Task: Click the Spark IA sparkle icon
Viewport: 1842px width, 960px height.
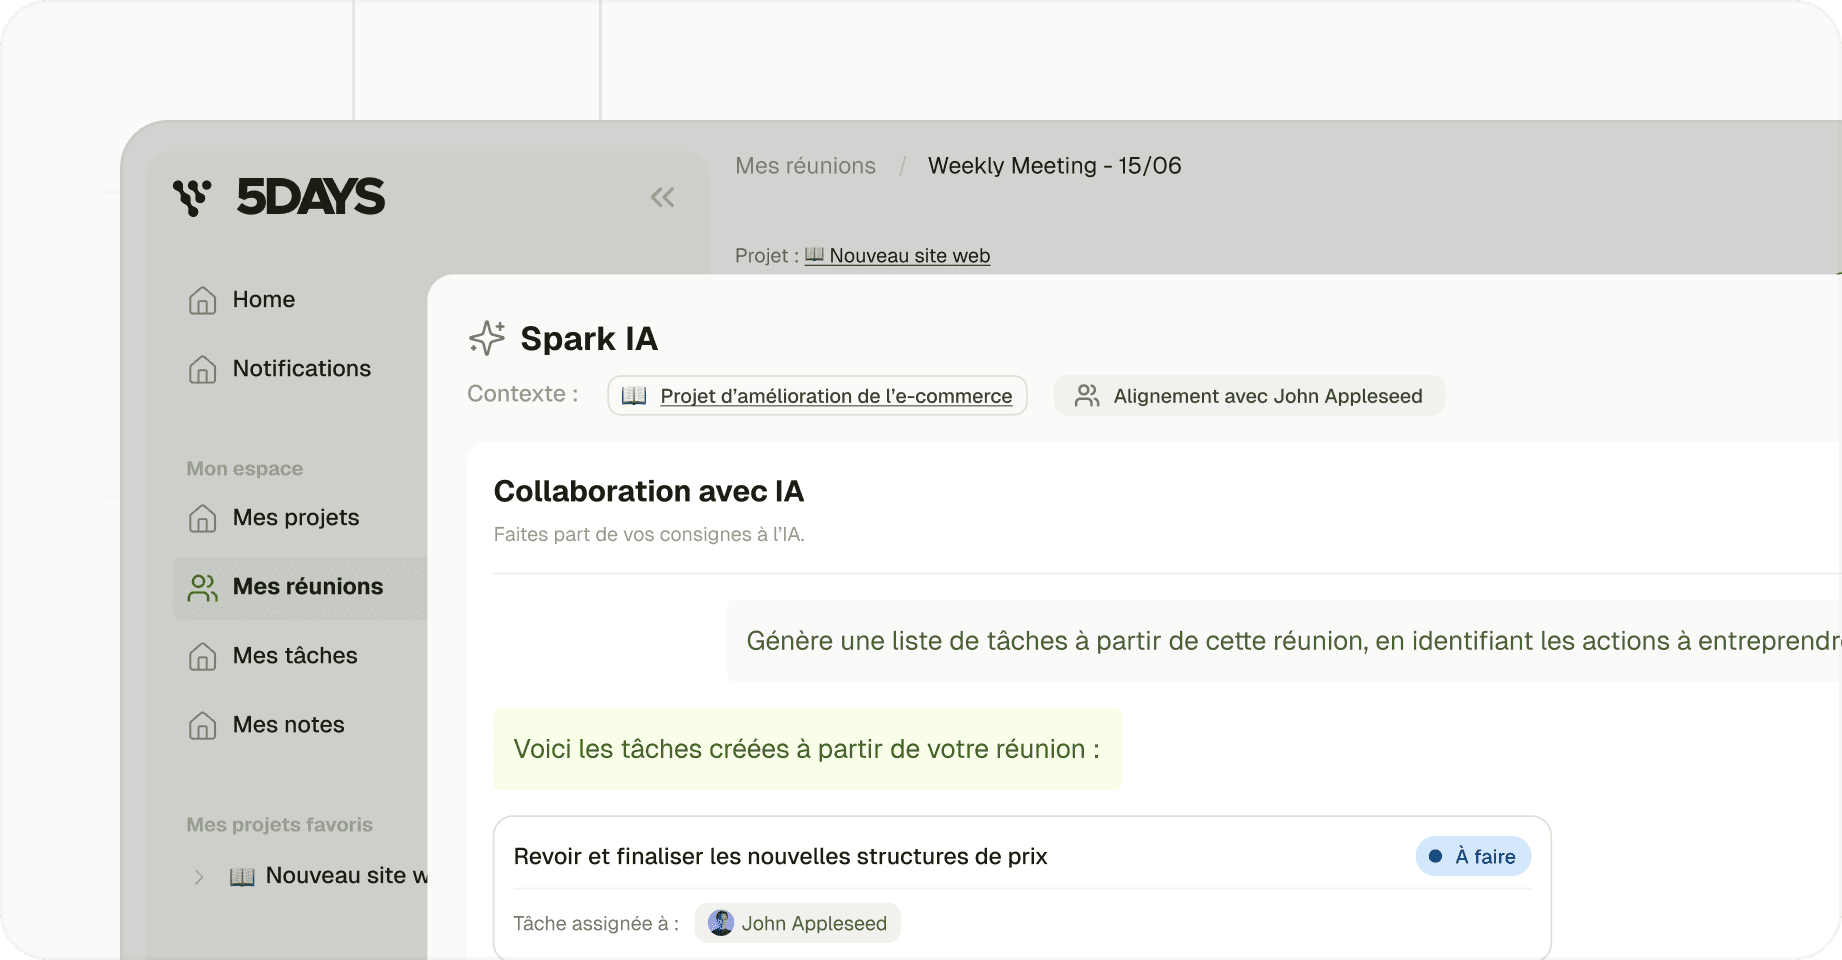Action: point(487,338)
